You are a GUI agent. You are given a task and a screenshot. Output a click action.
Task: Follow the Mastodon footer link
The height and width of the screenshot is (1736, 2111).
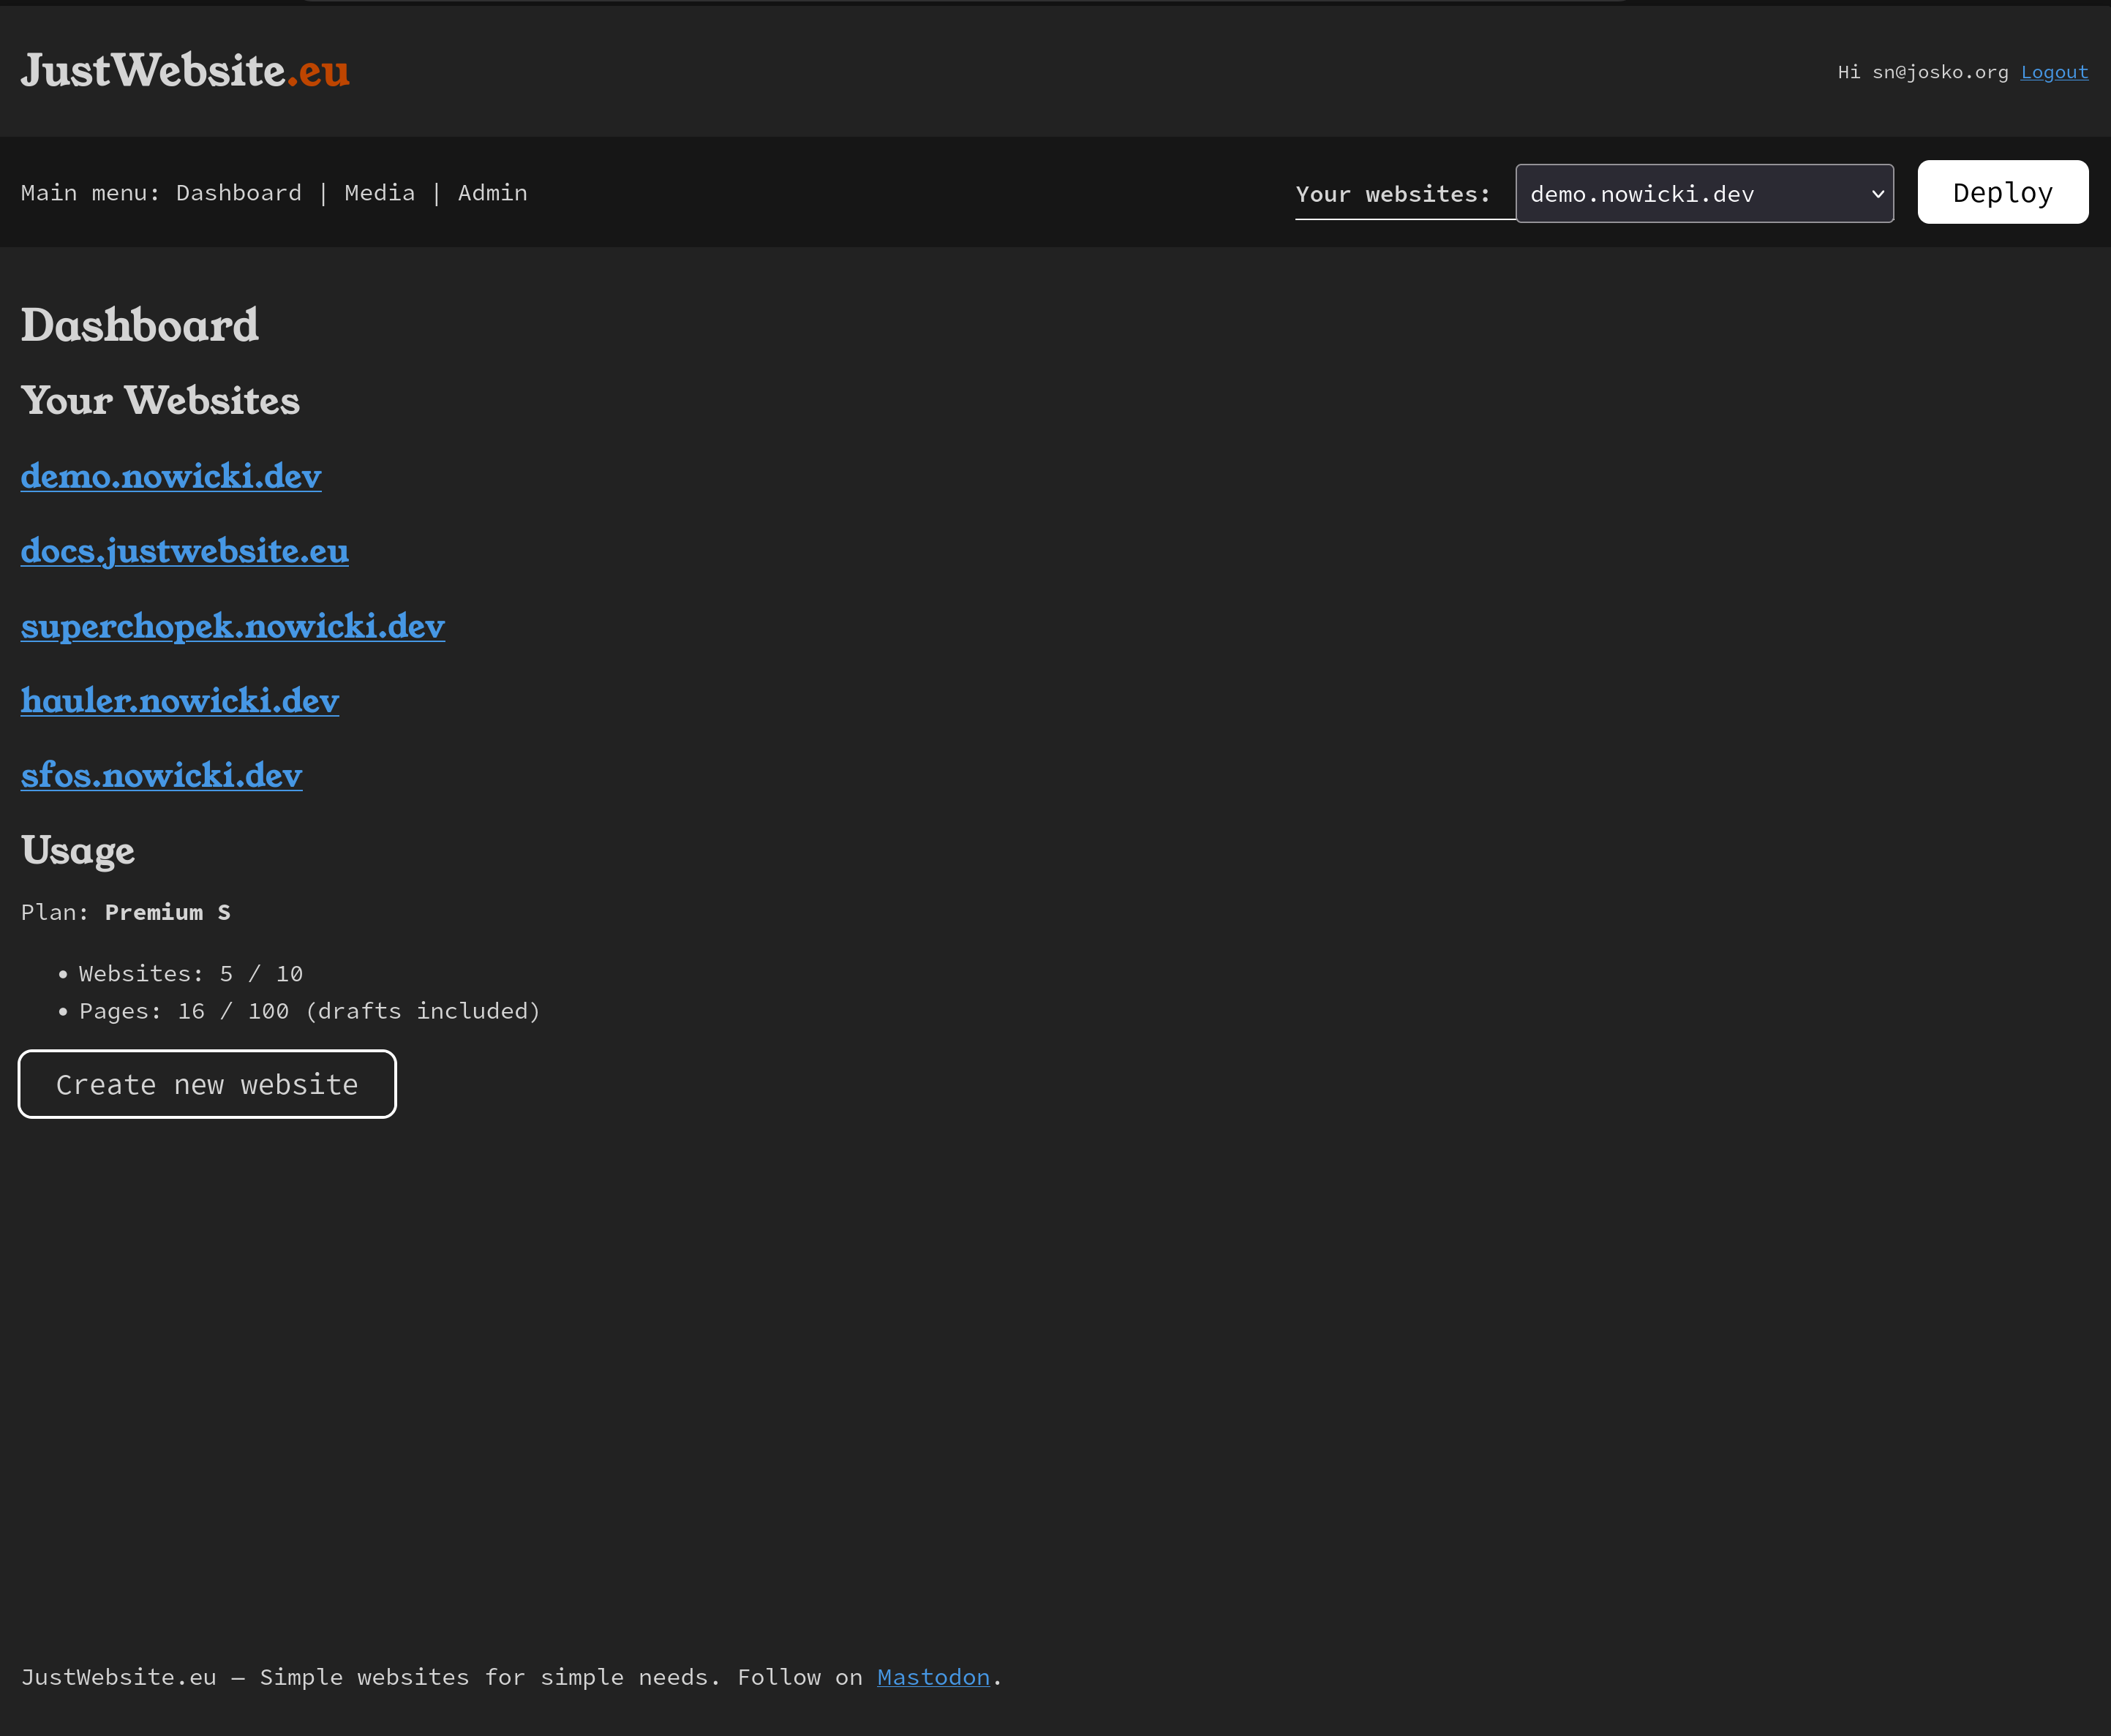[933, 1677]
